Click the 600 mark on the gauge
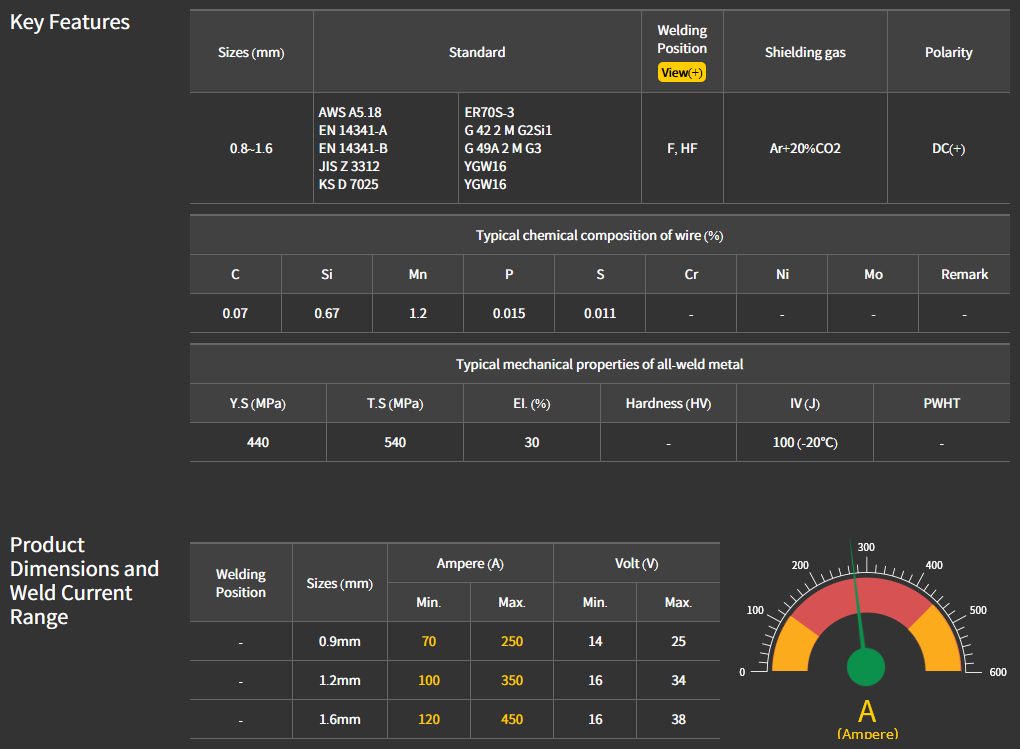 tap(997, 672)
